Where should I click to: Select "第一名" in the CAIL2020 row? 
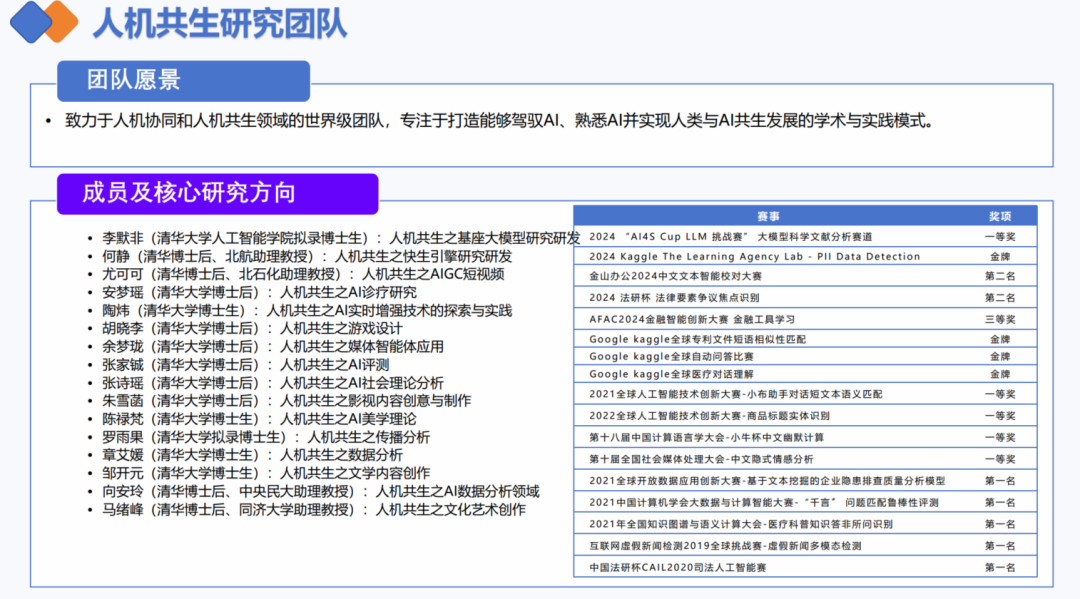[1000, 568]
